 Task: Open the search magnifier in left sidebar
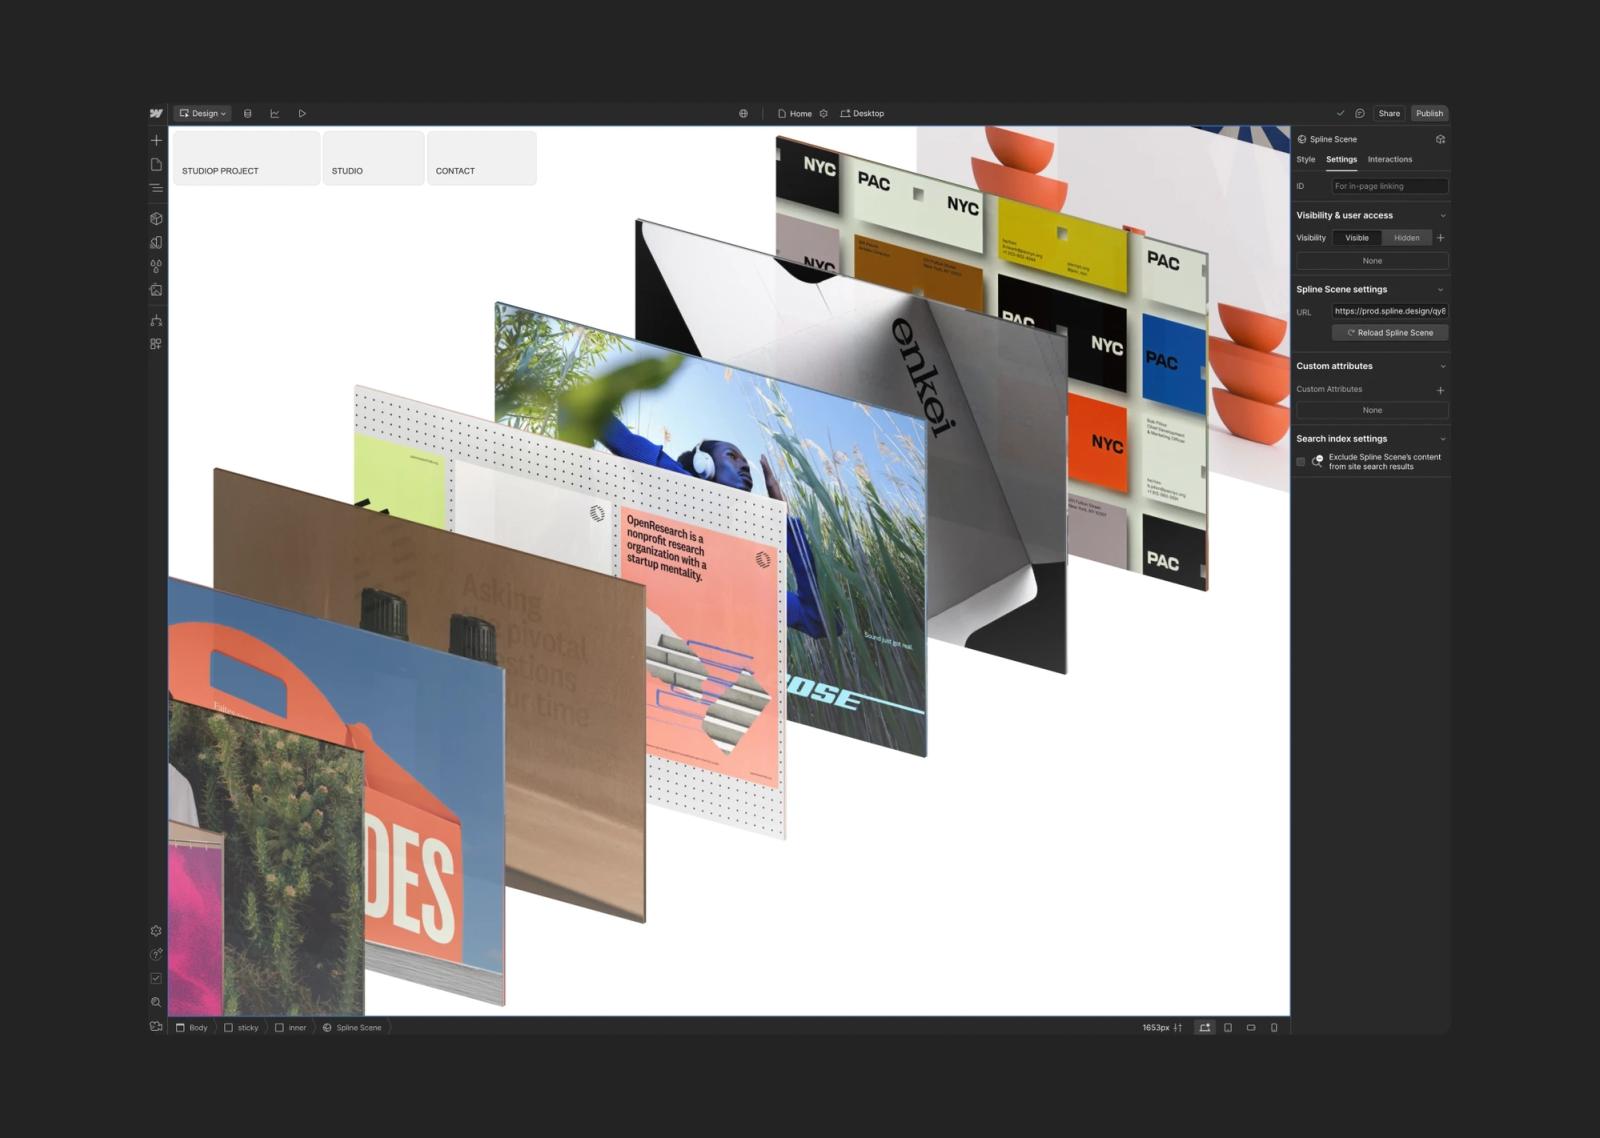point(156,1002)
